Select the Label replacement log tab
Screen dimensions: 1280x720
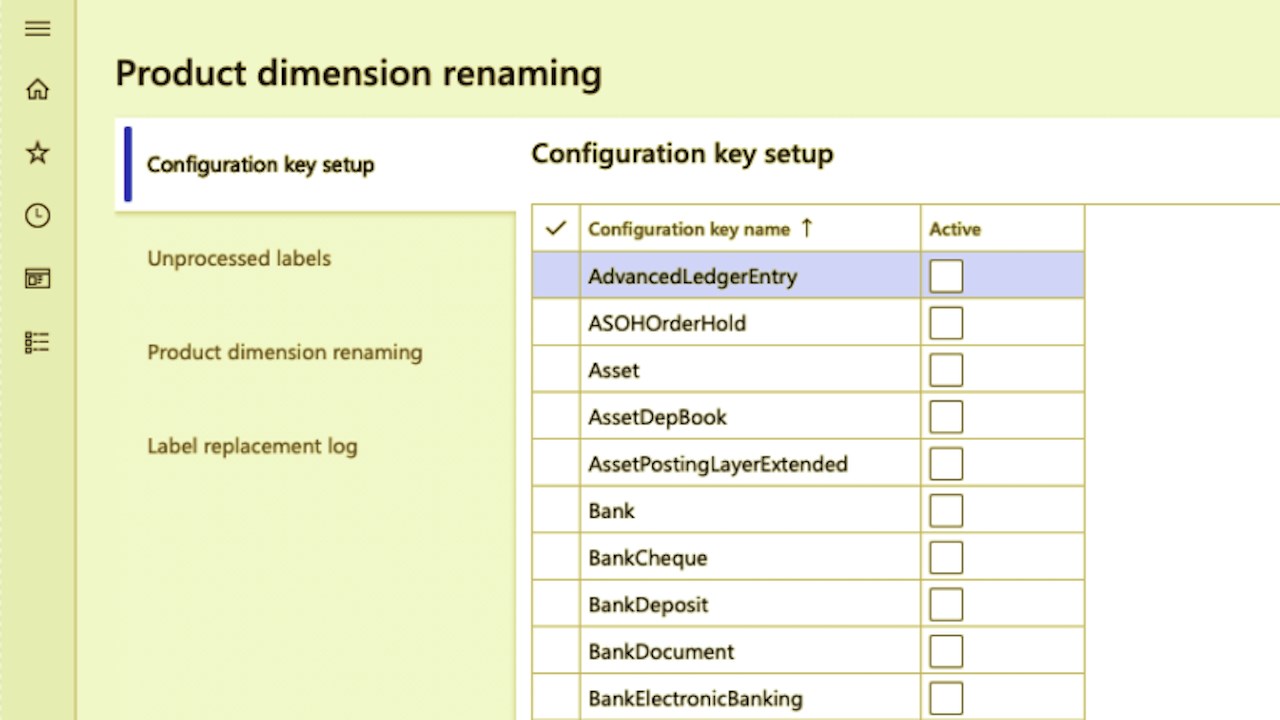(252, 446)
